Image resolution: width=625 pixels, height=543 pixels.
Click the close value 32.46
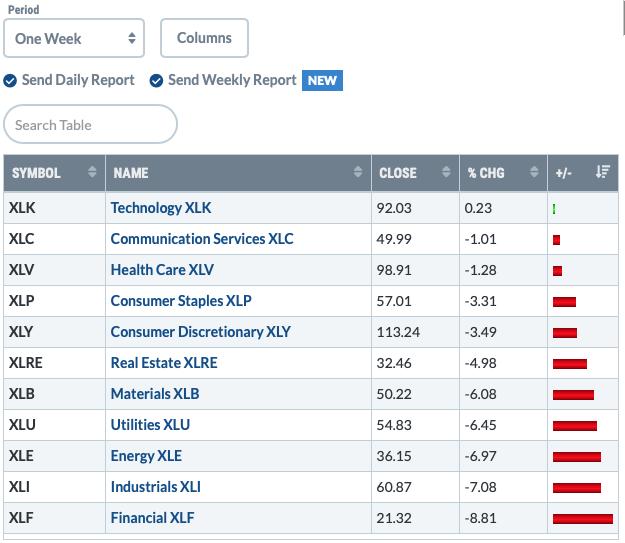click(394, 364)
